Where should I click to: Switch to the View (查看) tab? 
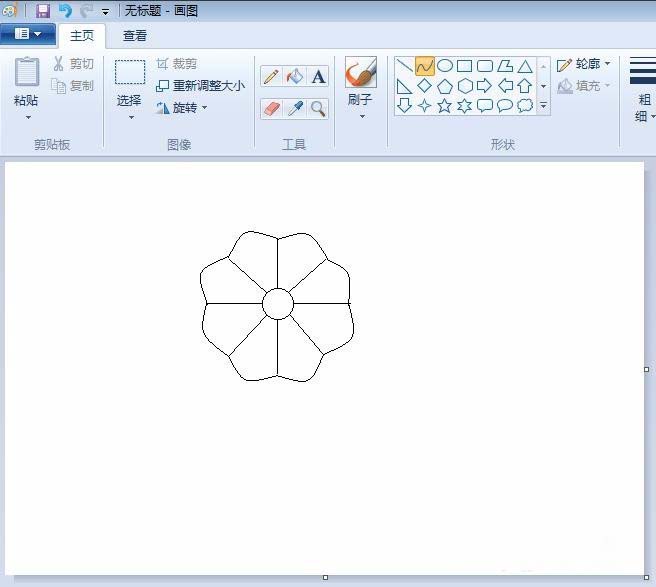(135, 36)
